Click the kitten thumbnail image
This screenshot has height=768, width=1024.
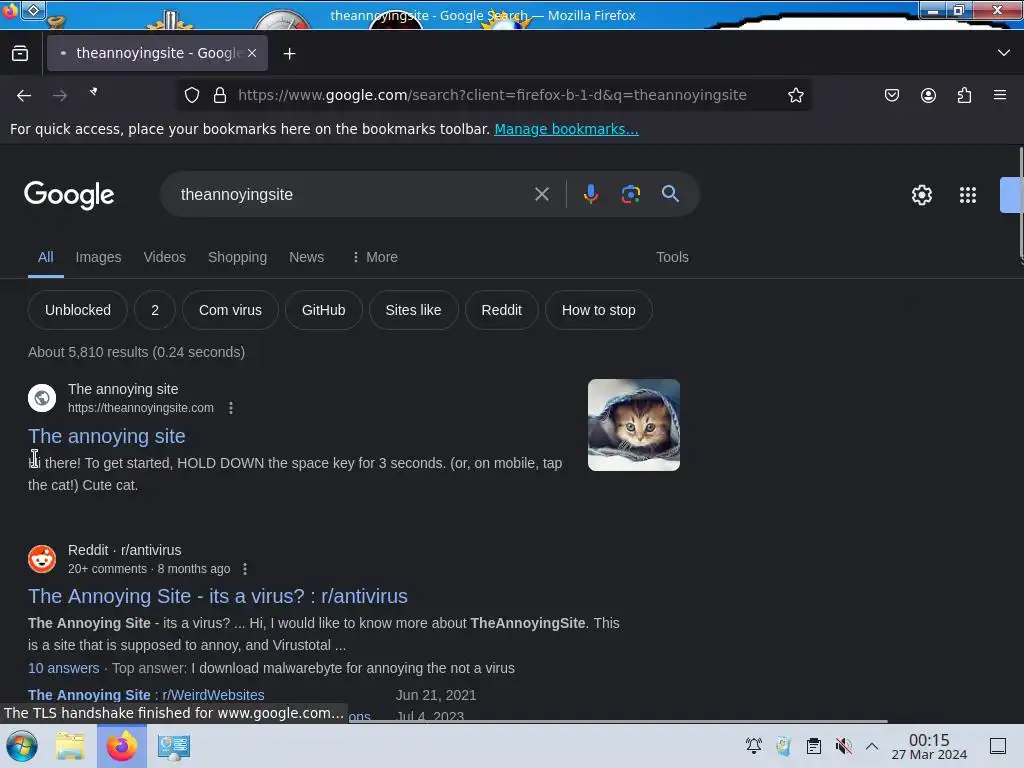point(633,425)
